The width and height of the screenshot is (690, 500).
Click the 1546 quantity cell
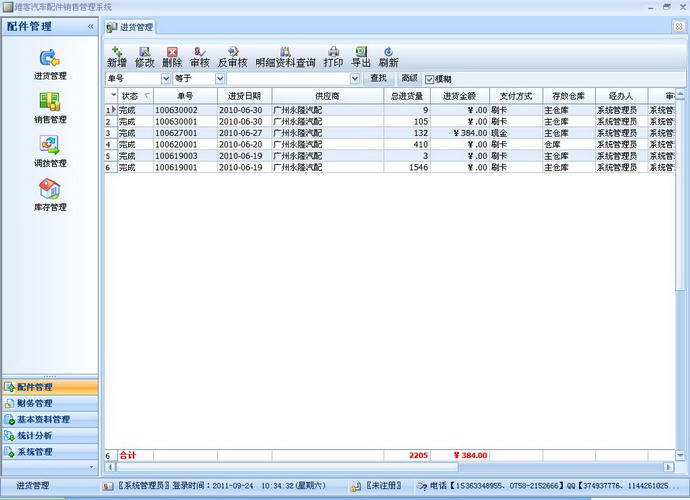[407, 167]
